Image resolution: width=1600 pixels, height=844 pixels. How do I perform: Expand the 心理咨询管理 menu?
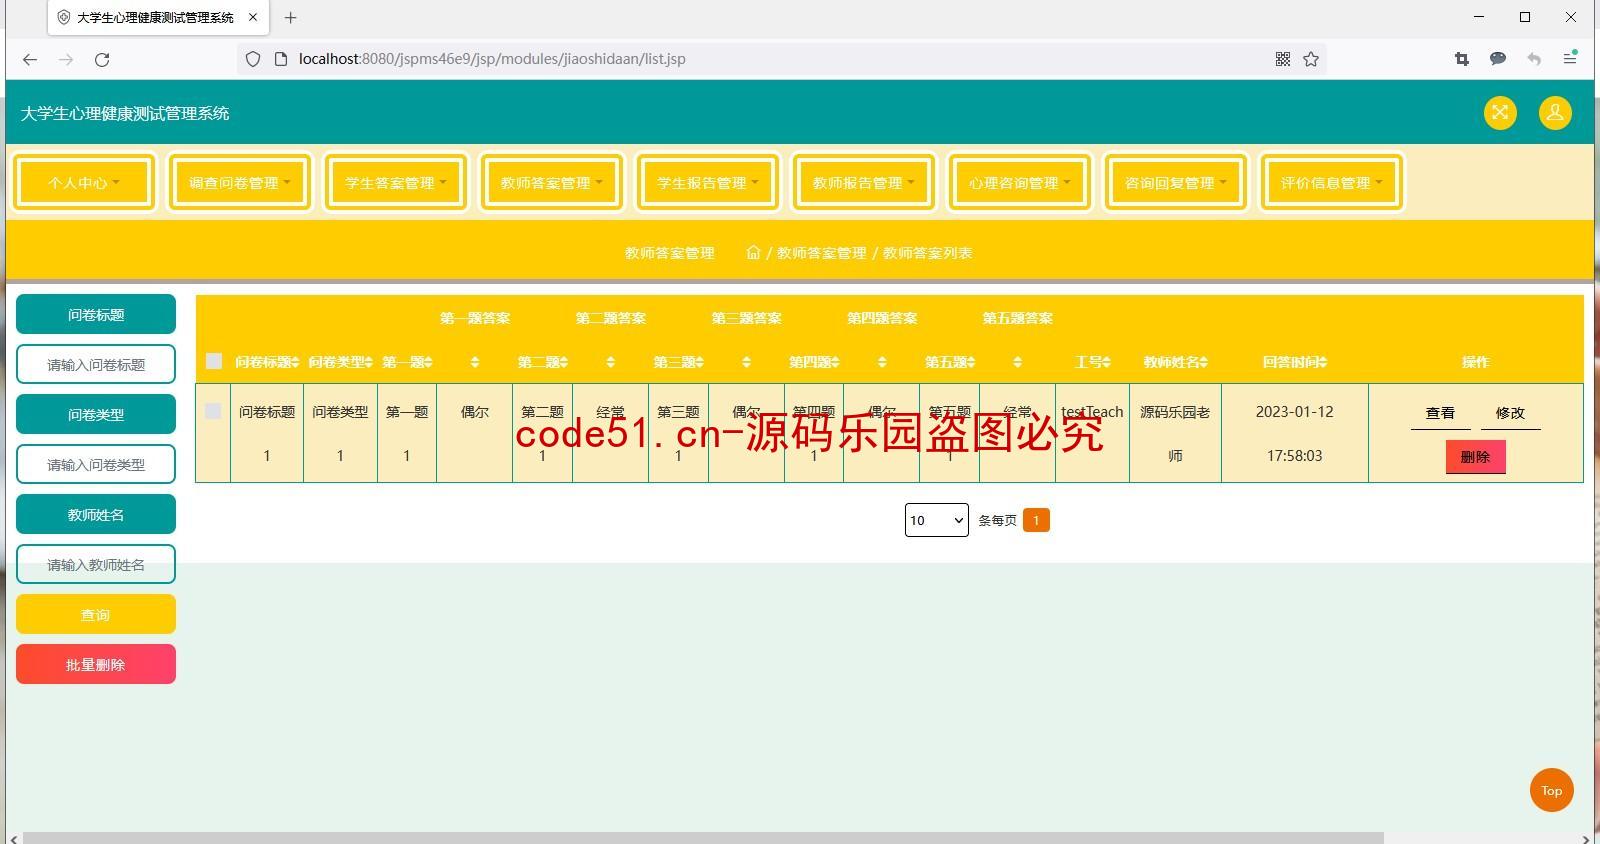click(x=1020, y=182)
